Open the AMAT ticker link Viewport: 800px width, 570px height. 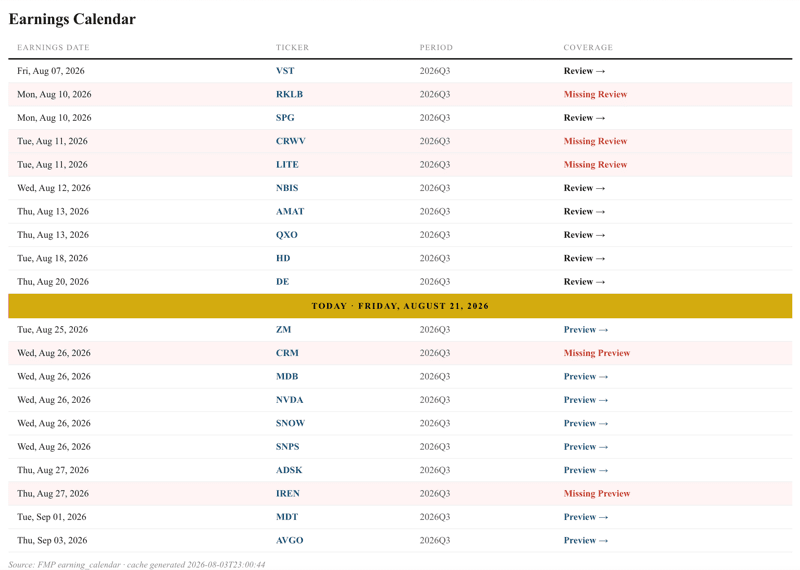click(x=290, y=212)
